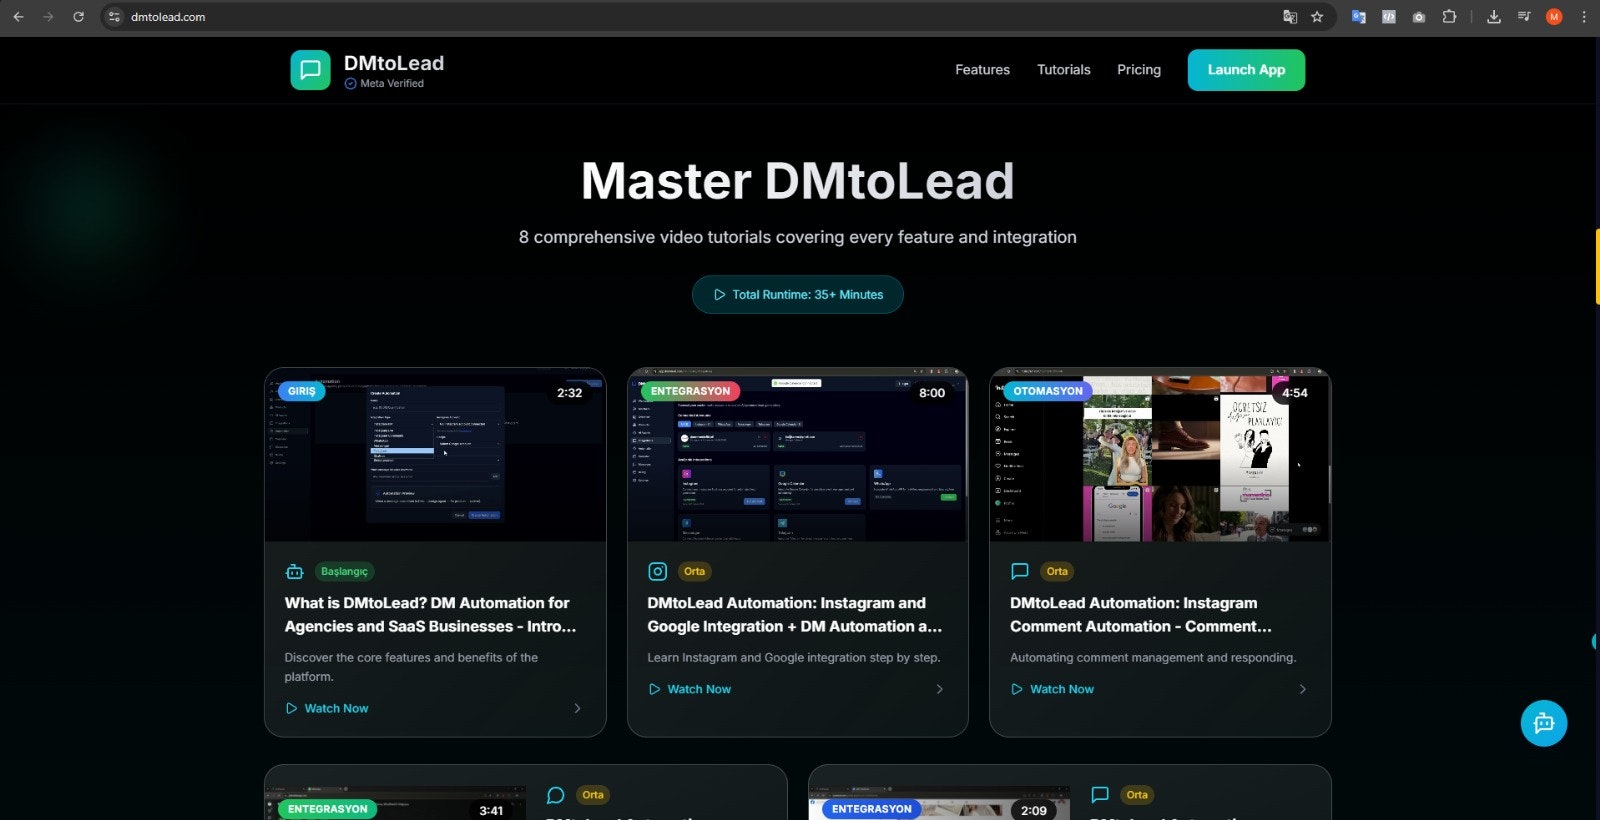Open the Tutorials nav item

(x=1064, y=70)
